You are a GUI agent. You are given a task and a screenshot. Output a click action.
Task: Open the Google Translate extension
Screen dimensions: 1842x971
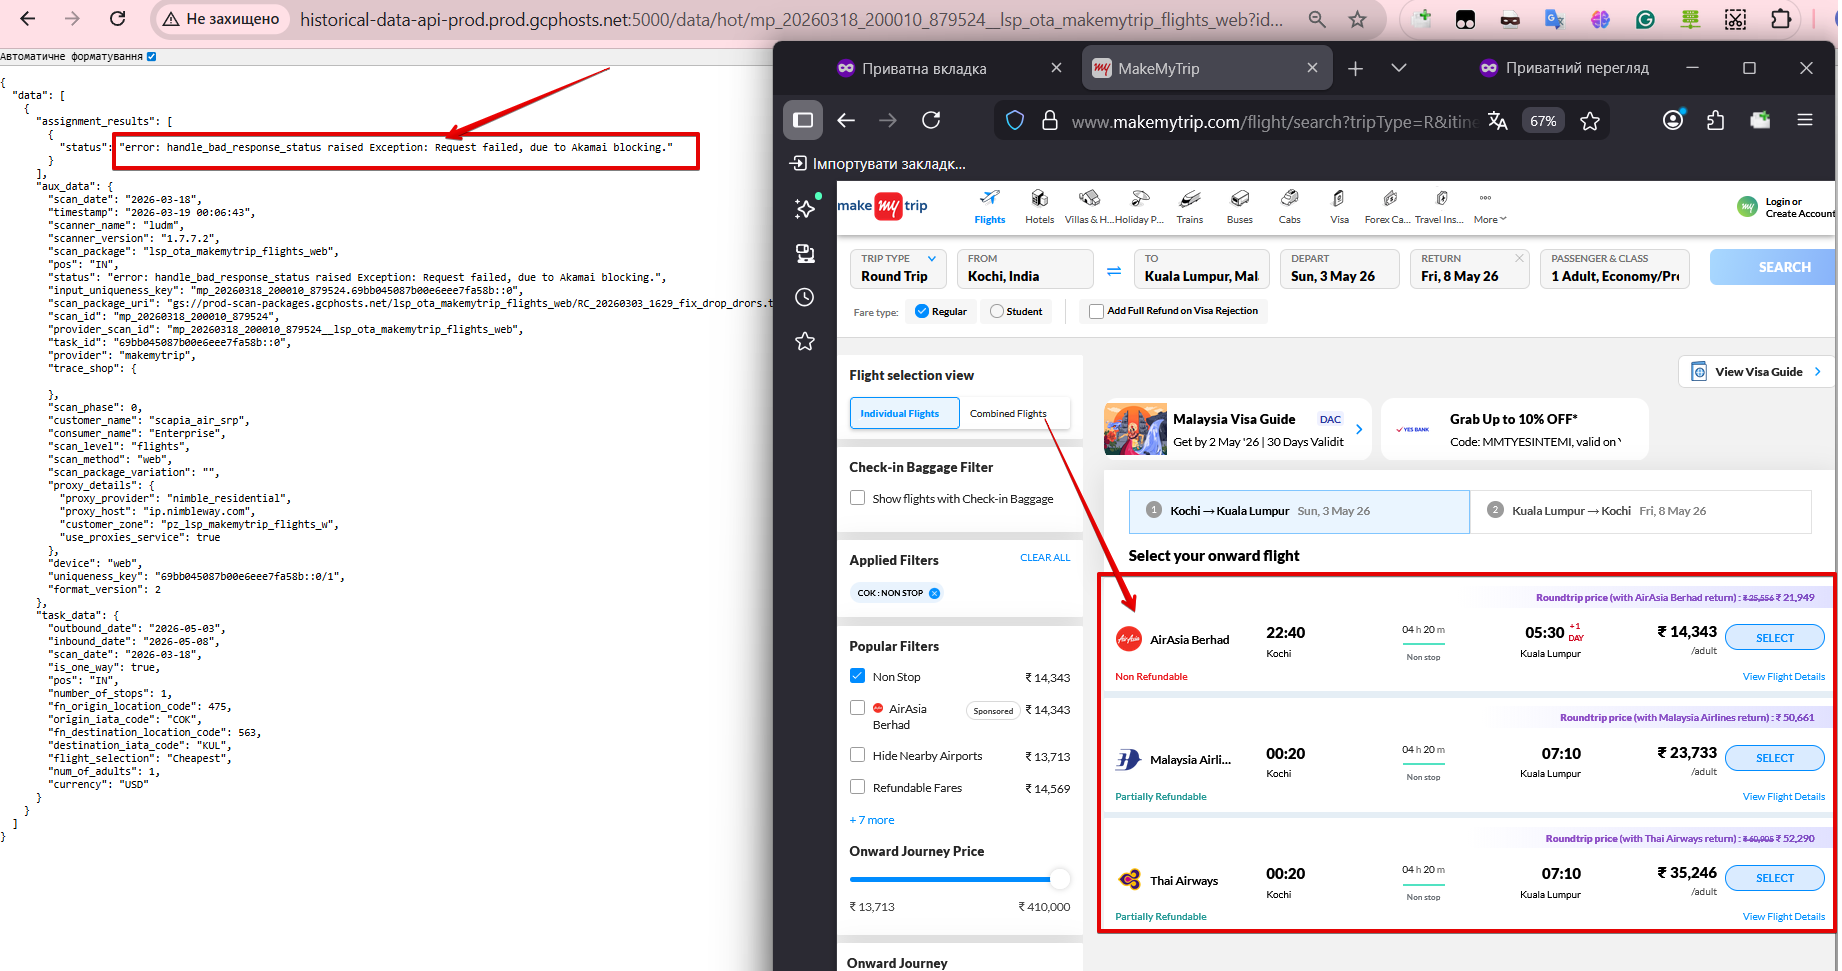tap(1554, 19)
